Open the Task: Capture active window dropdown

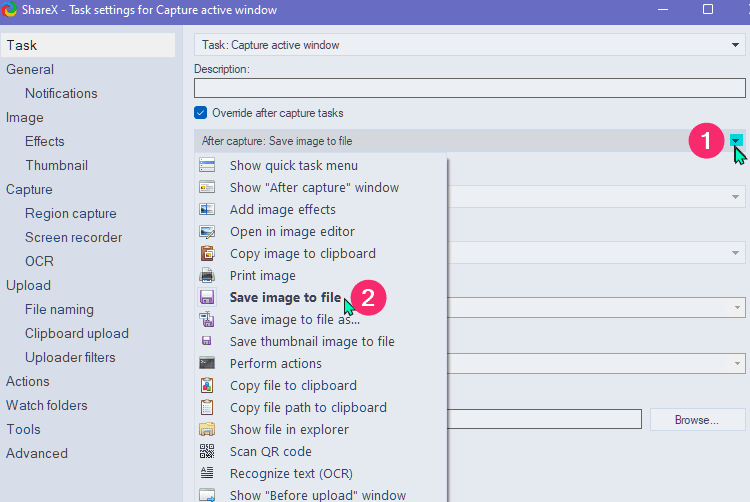click(470, 45)
